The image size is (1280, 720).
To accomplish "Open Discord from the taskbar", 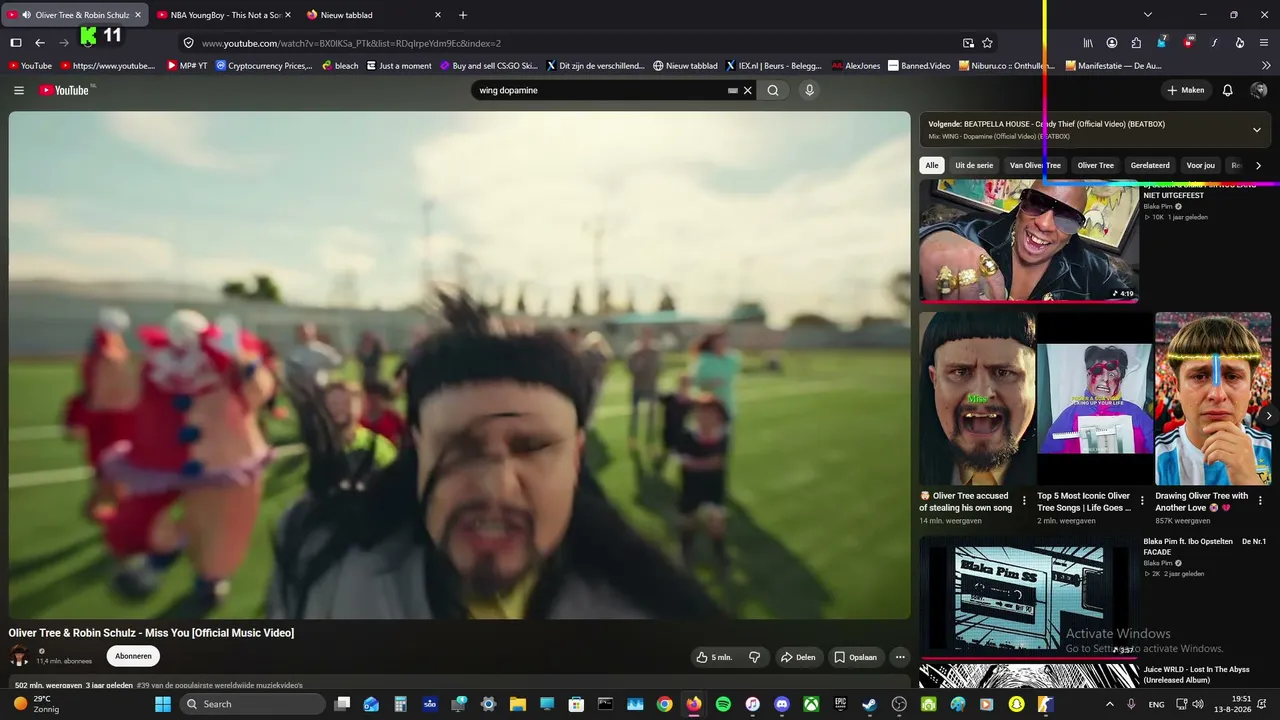I will click(782, 704).
